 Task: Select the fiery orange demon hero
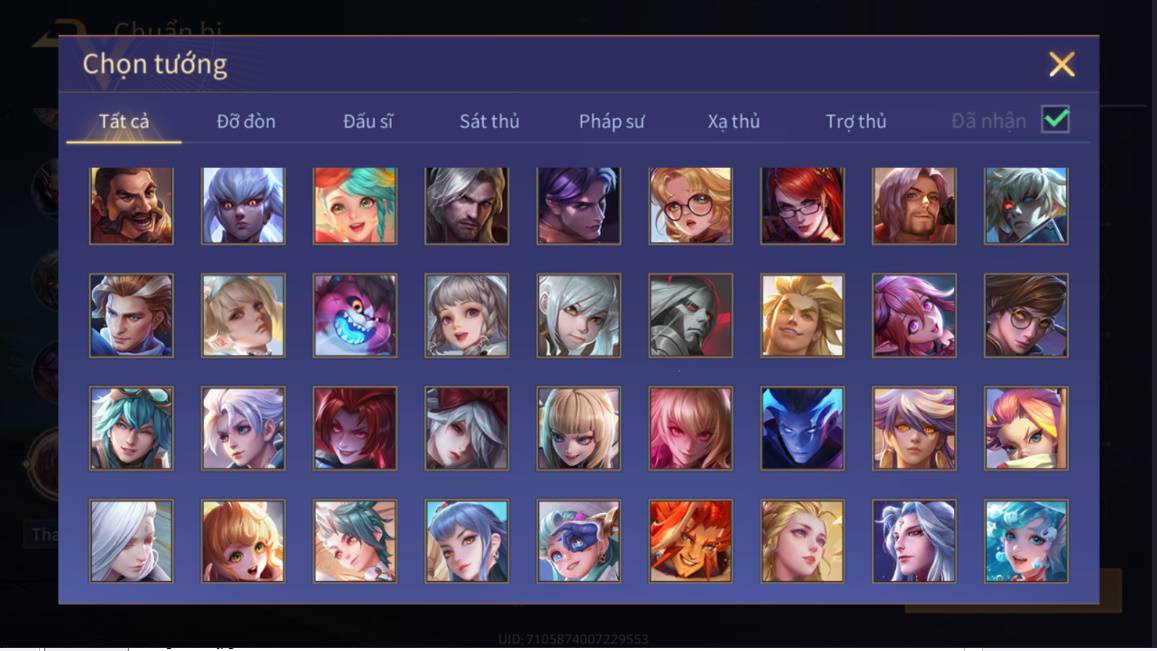point(691,541)
